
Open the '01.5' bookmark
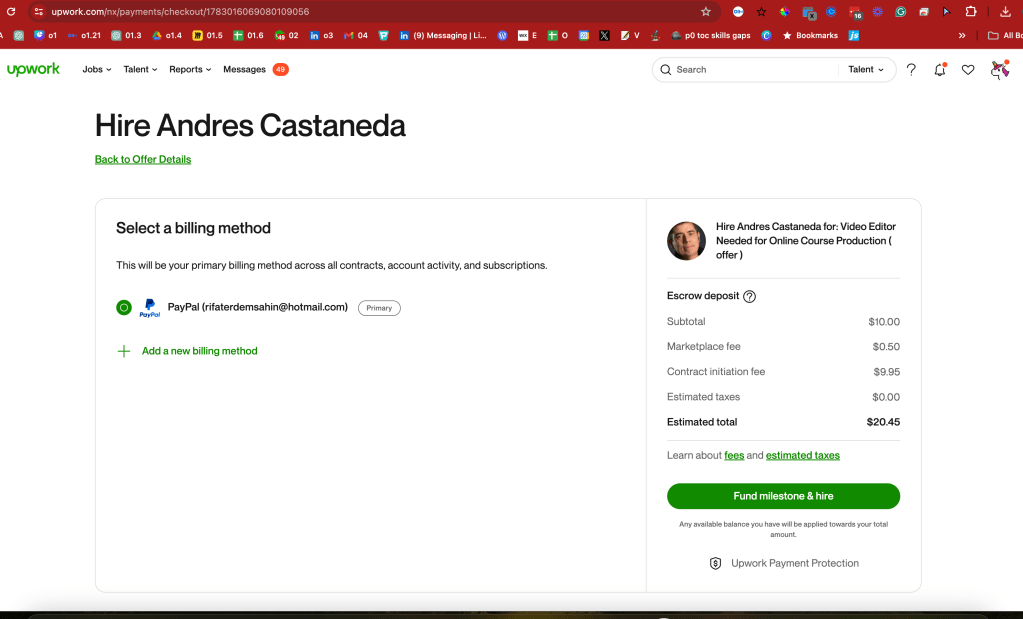tap(207, 35)
